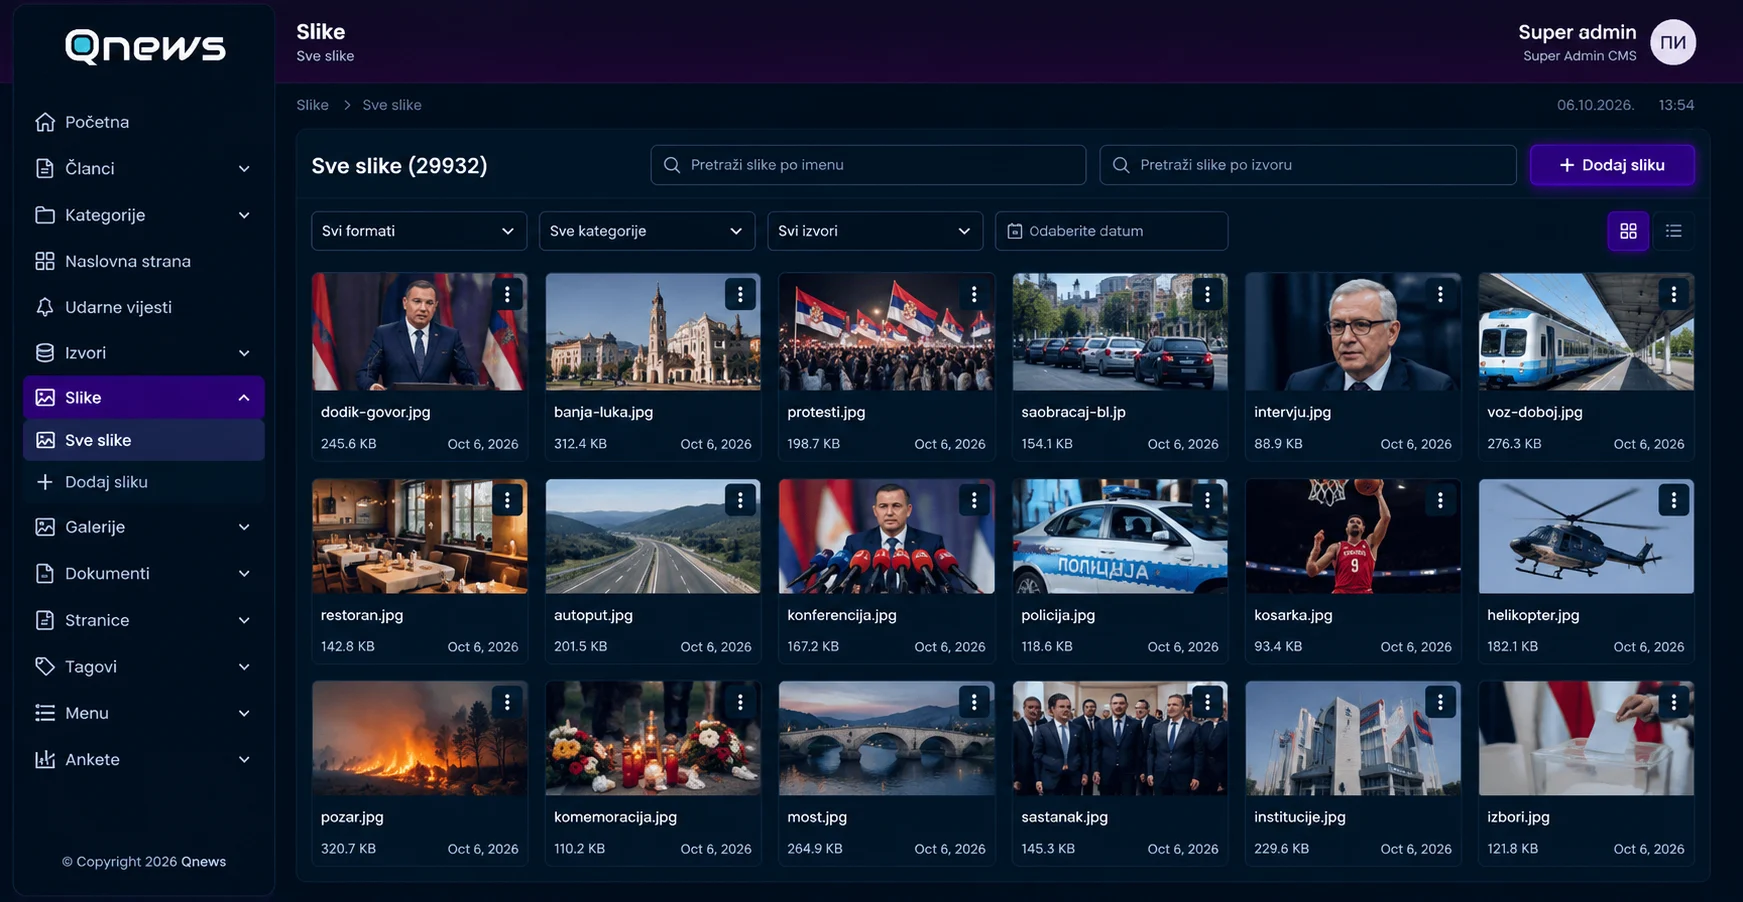This screenshot has width=1743, height=902.
Task: Open the autoput.jpg thumbnail
Action: coord(653,536)
